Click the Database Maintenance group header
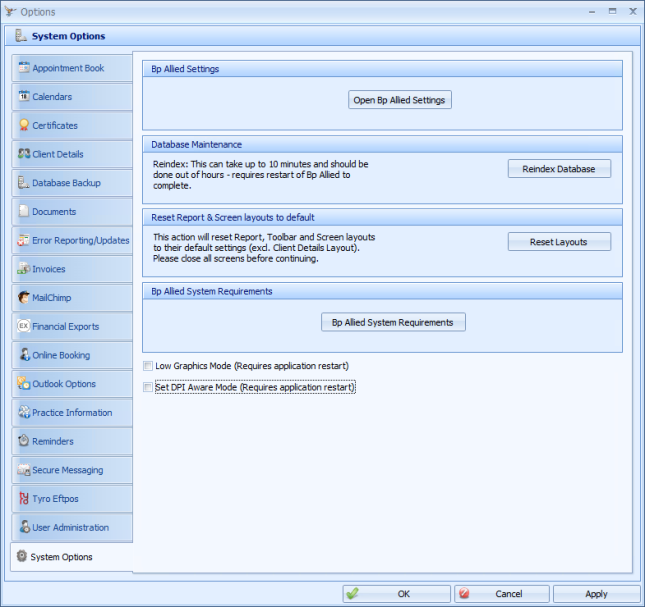Screen dimensions: 645x607 coord(382,144)
